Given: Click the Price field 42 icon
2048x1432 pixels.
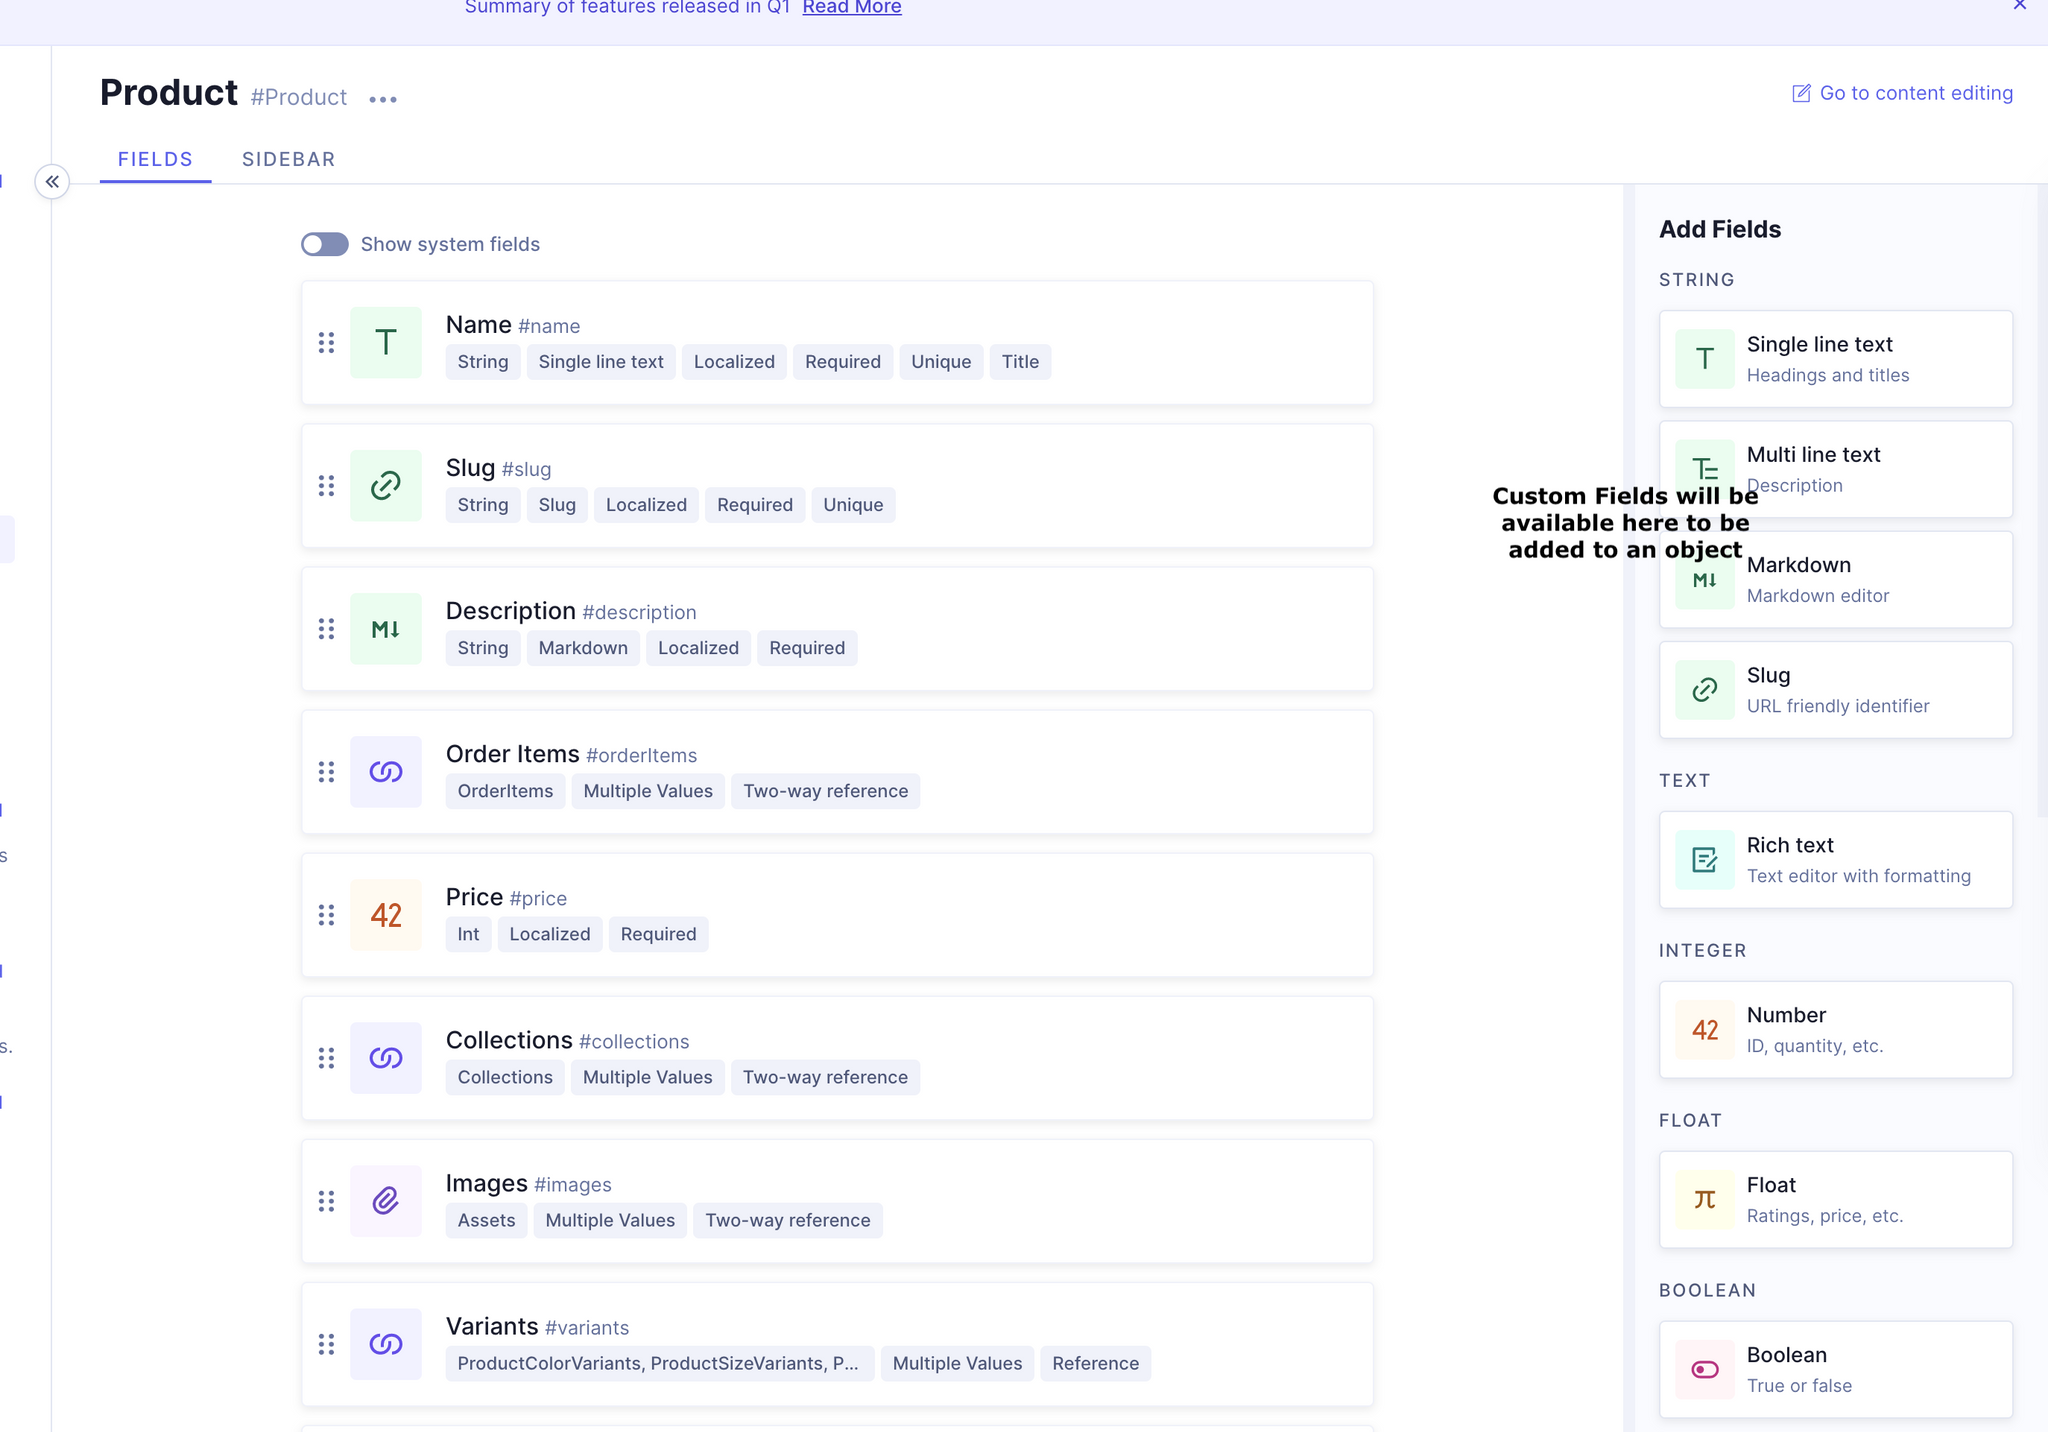Looking at the screenshot, I should click(386, 914).
